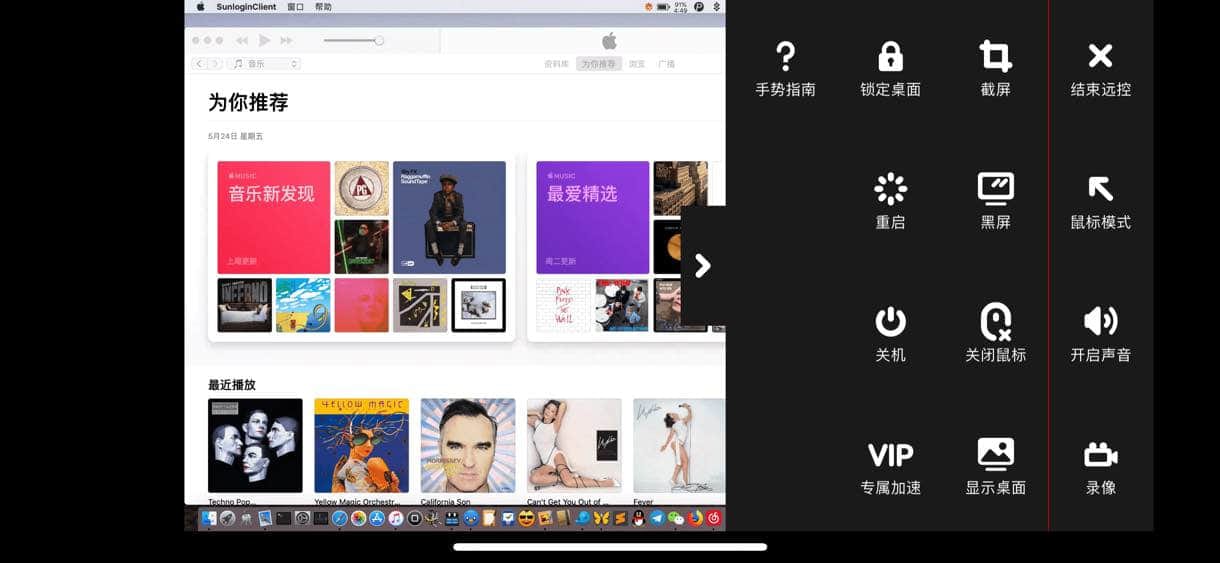
Task: Start recording with 录像
Action: (x=1100, y=467)
